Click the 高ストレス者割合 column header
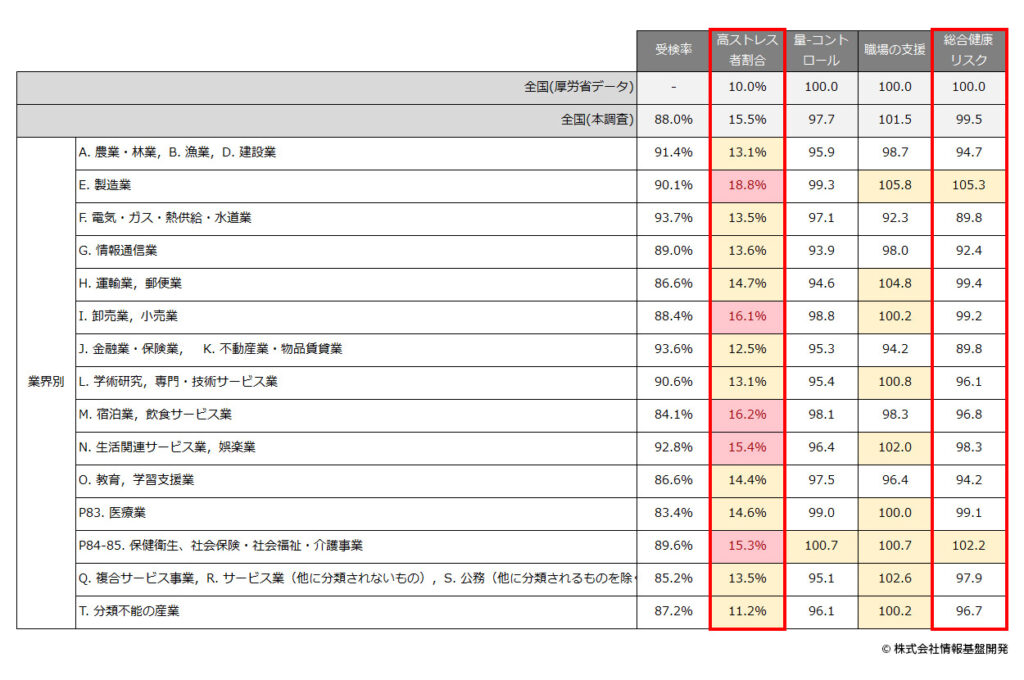The height and width of the screenshot is (680, 1024). pyautogui.click(x=747, y=50)
